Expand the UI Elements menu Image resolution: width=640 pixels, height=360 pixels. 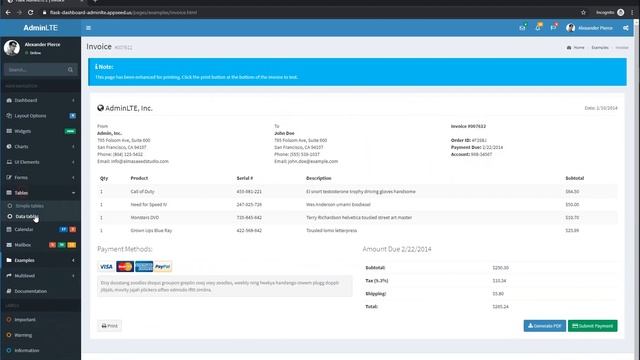tap(40, 162)
